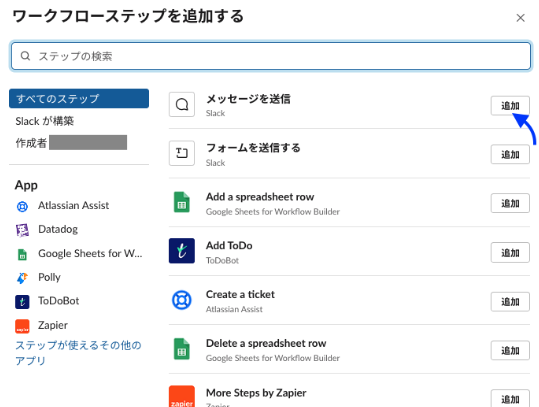Click the Polly icon in App sidebar

pyautogui.click(x=22, y=278)
